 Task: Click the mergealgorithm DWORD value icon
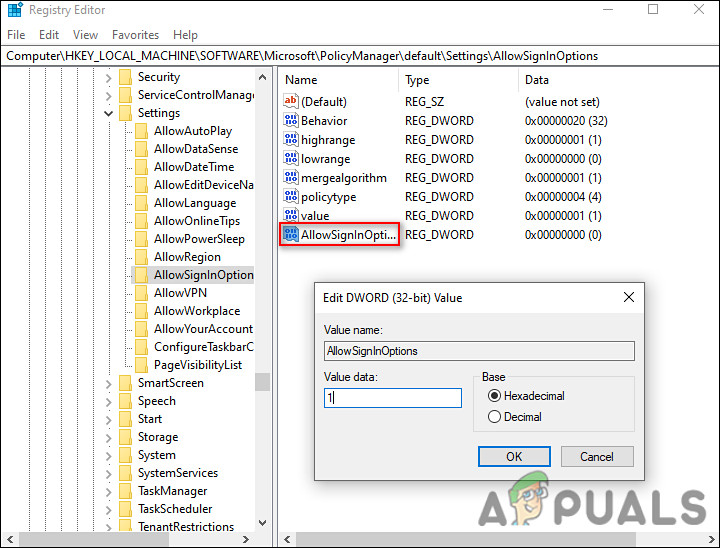(x=291, y=178)
